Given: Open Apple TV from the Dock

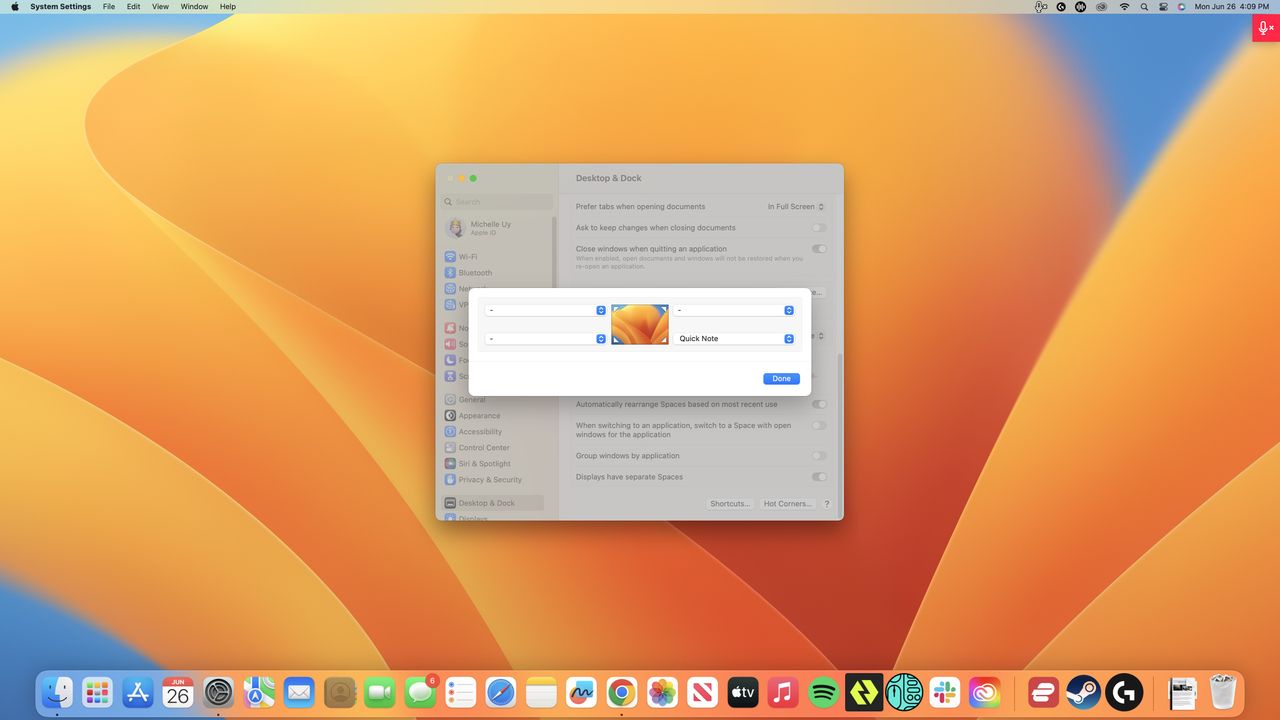Looking at the screenshot, I should coord(743,692).
